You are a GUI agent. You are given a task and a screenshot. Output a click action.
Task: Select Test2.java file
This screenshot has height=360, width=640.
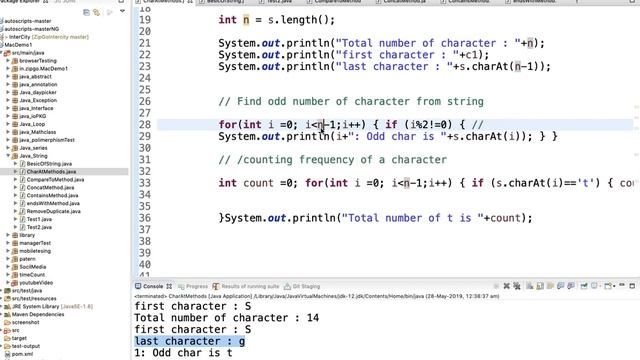pyautogui.click(x=39, y=227)
